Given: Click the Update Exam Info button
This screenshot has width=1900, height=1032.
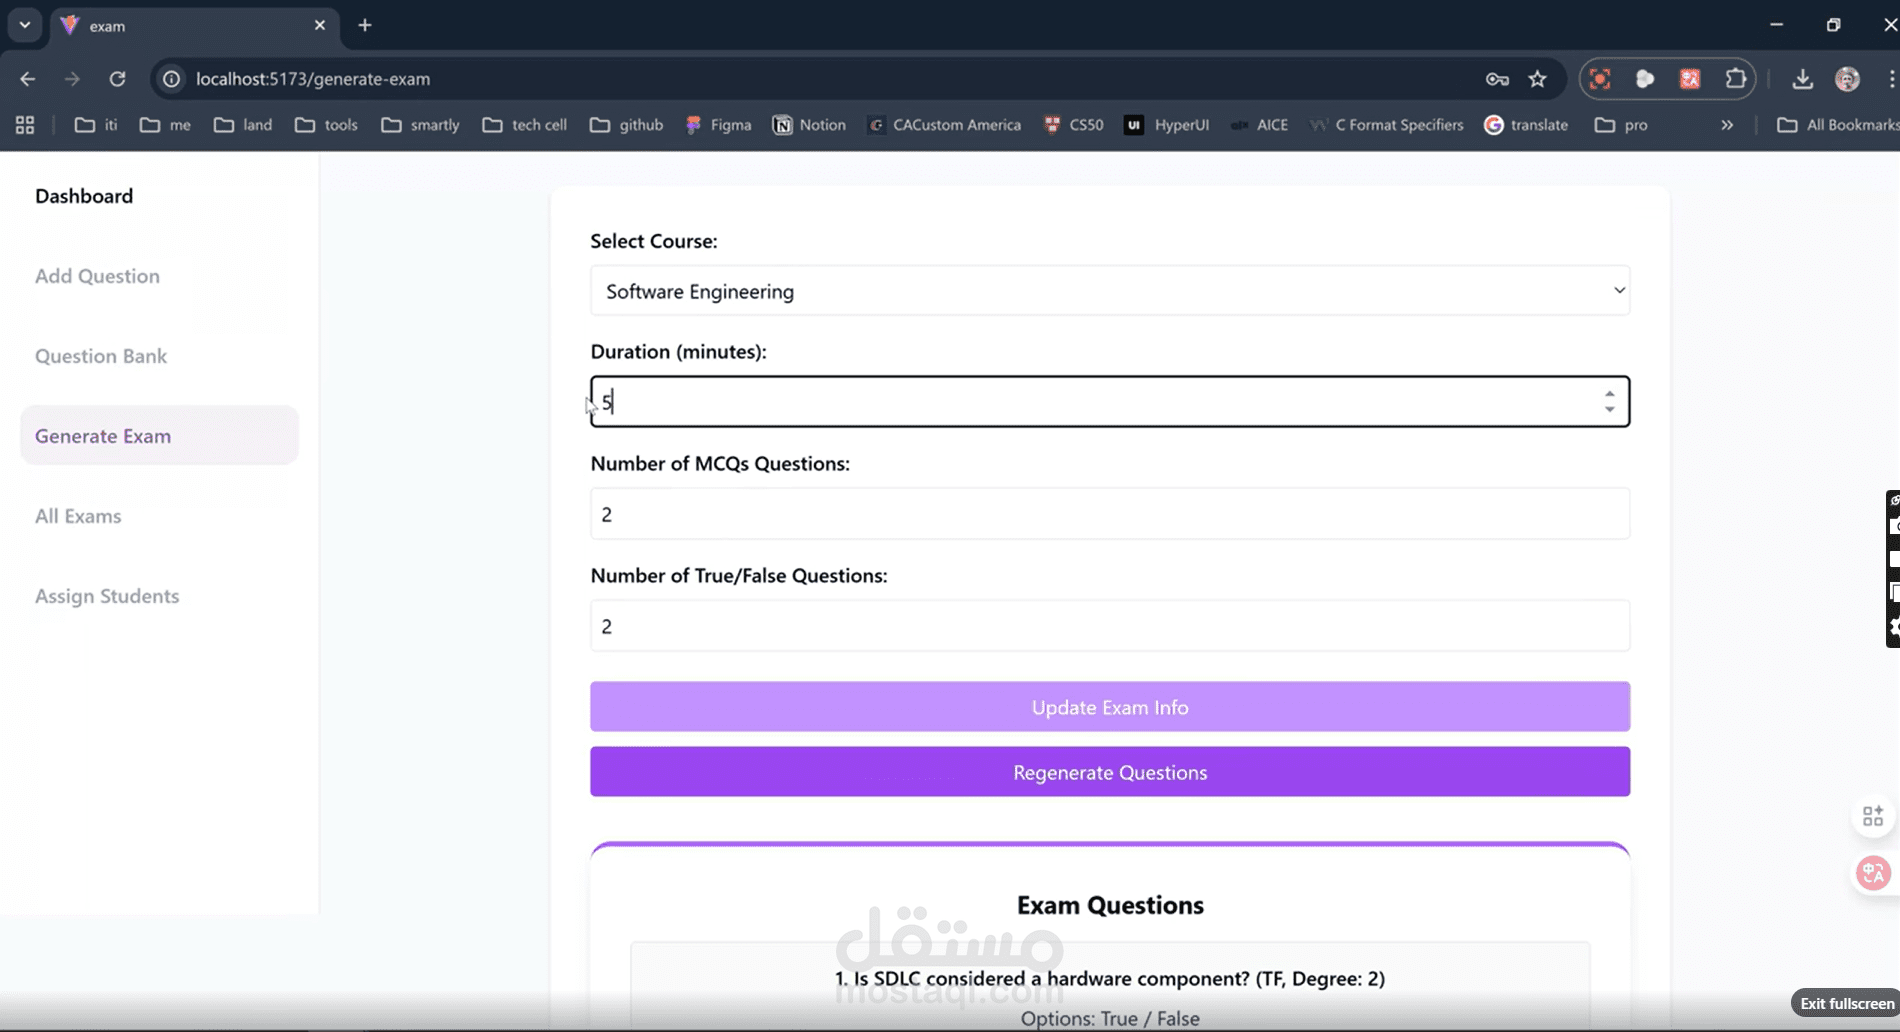Looking at the screenshot, I should (x=1109, y=706).
